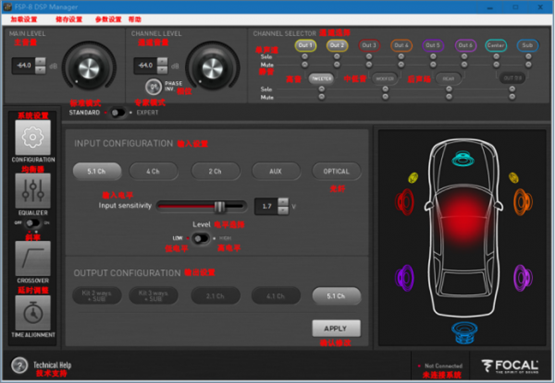Click the Input sensitivity slider handle
The width and height of the screenshot is (555, 383).
pyautogui.click(x=220, y=206)
